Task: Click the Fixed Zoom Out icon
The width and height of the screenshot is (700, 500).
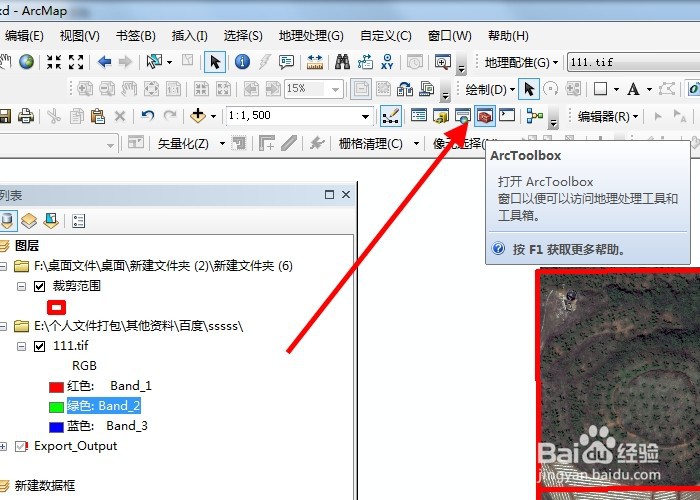Action: tap(76, 62)
